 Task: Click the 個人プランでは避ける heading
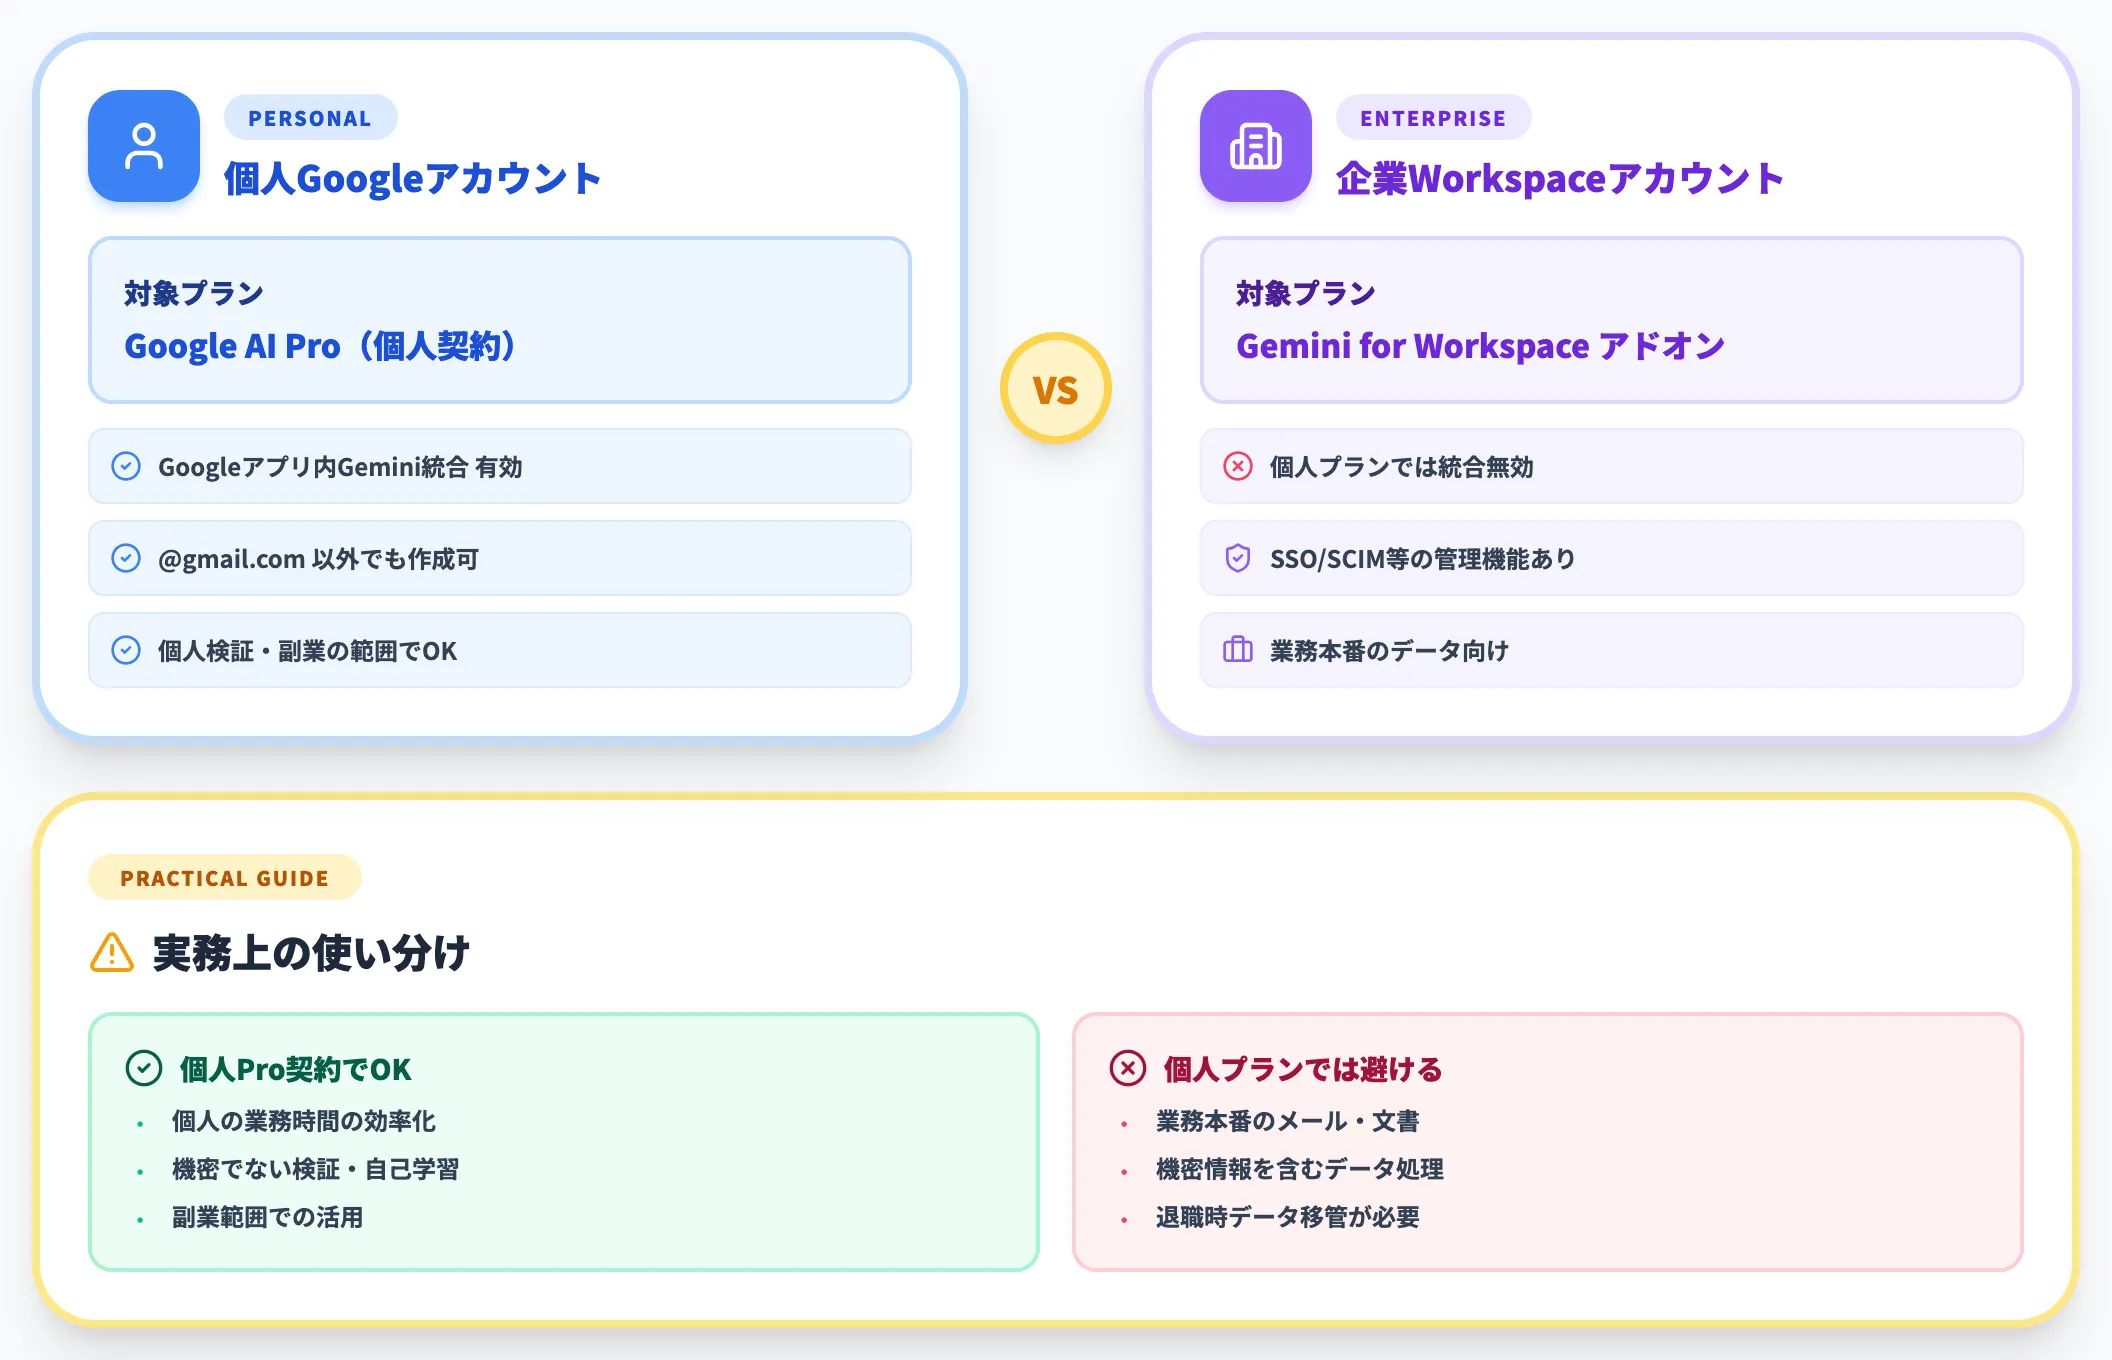tap(1303, 1069)
